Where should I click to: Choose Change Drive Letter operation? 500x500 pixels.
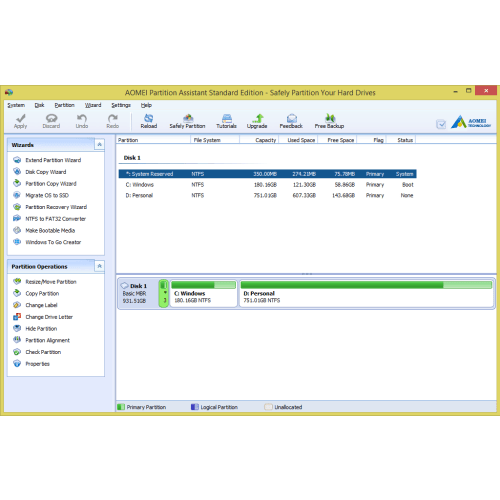tap(49, 317)
